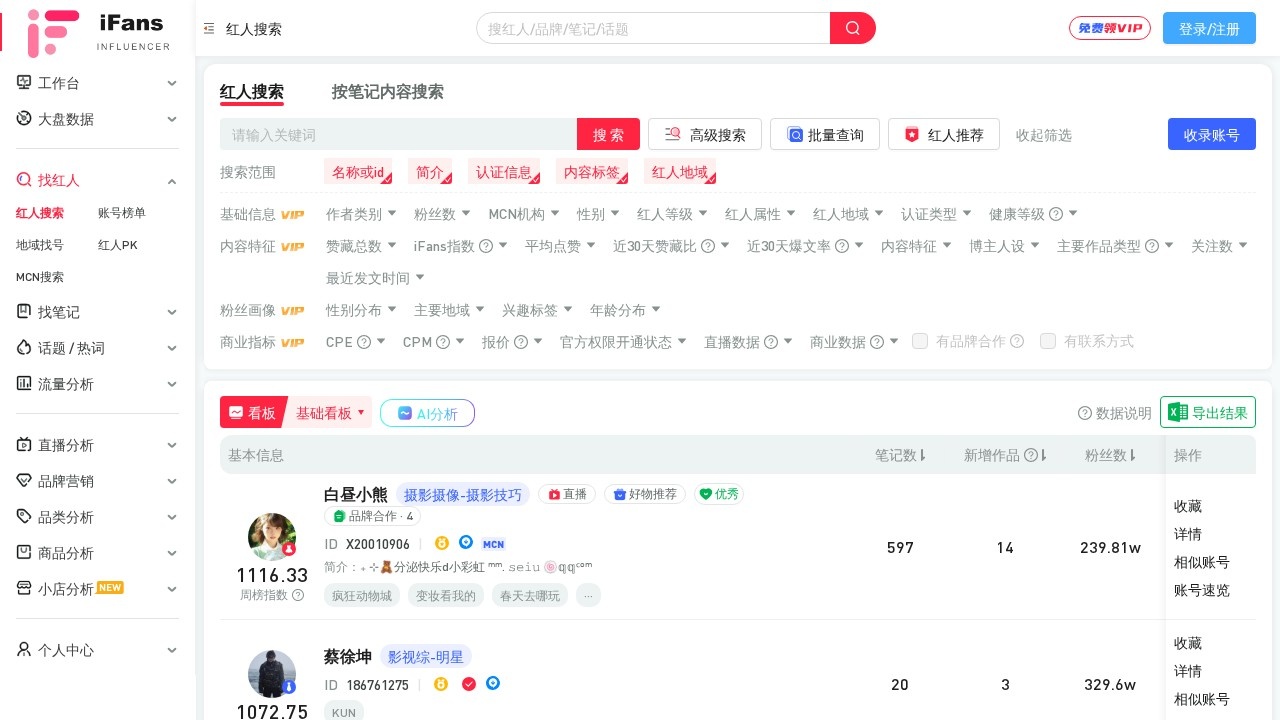This screenshot has height=720, width=1280.
Task: Enable the 有品牌合作 checkbox
Action: [920, 341]
